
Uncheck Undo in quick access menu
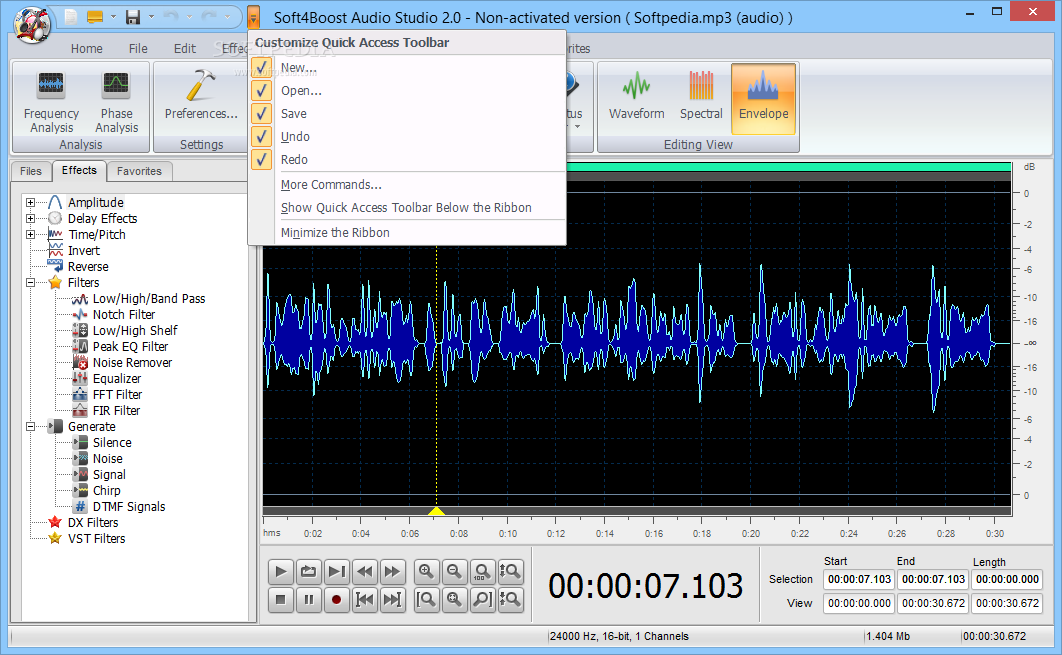pos(261,137)
